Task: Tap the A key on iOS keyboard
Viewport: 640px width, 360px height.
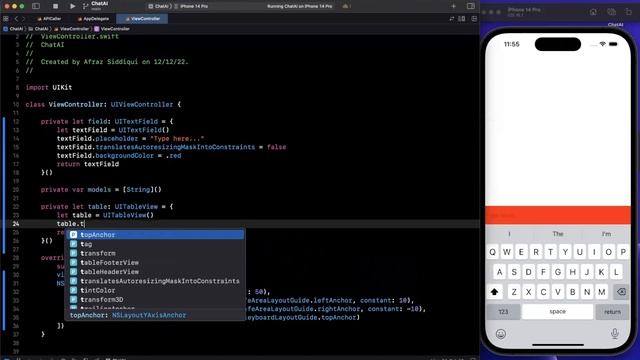Action: pos(500,271)
